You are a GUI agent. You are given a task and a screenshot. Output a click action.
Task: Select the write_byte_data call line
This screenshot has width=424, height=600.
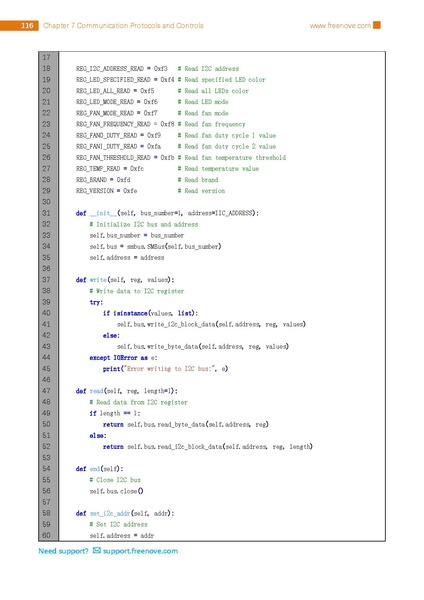(x=203, y=346)
